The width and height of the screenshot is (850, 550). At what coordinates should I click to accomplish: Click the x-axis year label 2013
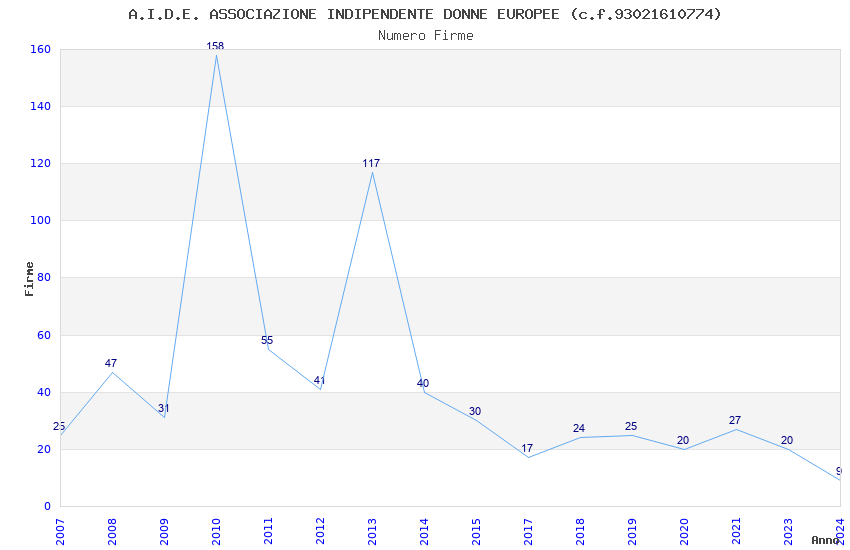pyautogui.click(x=372, y=532)
